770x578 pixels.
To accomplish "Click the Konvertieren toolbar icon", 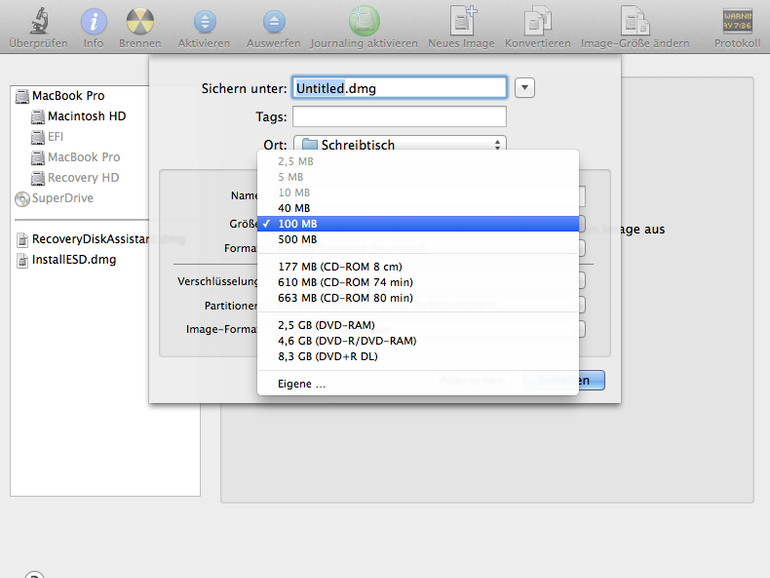I will (537, 21).
